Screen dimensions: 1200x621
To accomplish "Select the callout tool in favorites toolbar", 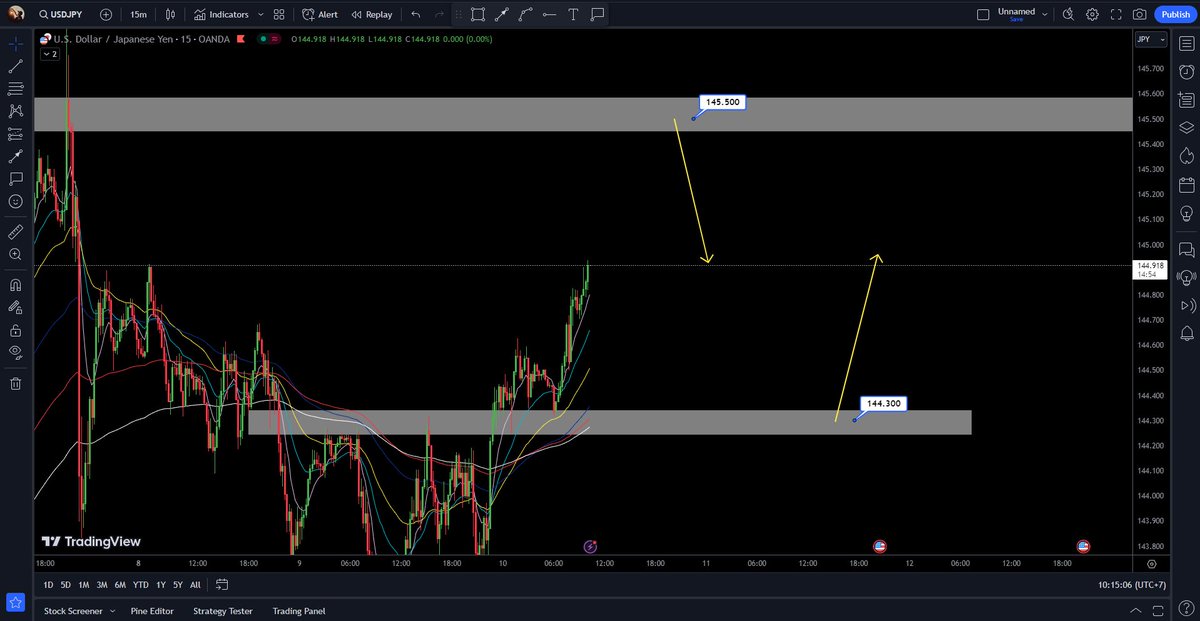I will coord(597,14).
